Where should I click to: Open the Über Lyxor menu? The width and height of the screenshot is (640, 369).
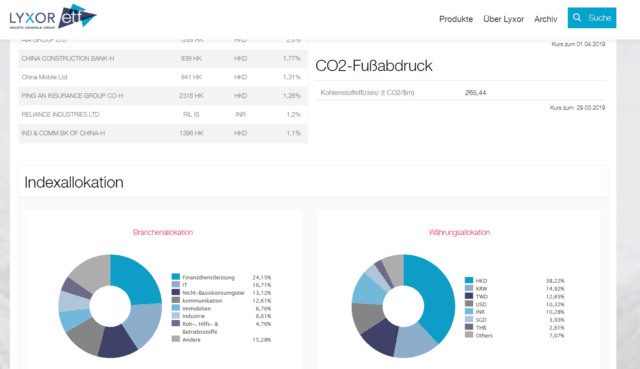503,19
